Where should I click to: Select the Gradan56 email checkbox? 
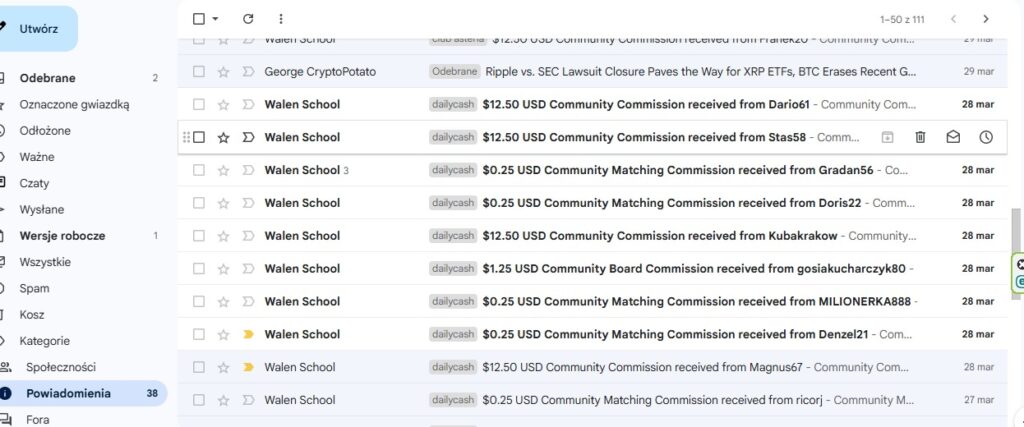[199, 170]
